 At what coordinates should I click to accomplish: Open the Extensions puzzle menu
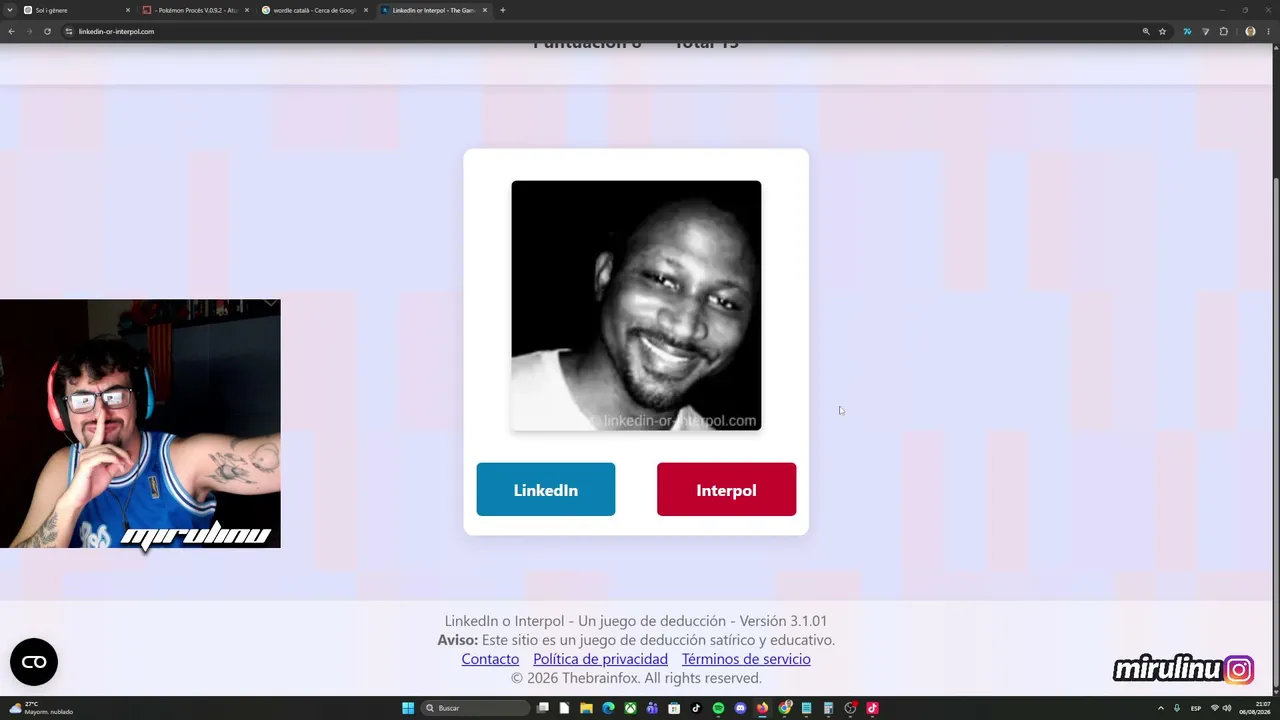pyautogui.click(x=1223, y=31)
